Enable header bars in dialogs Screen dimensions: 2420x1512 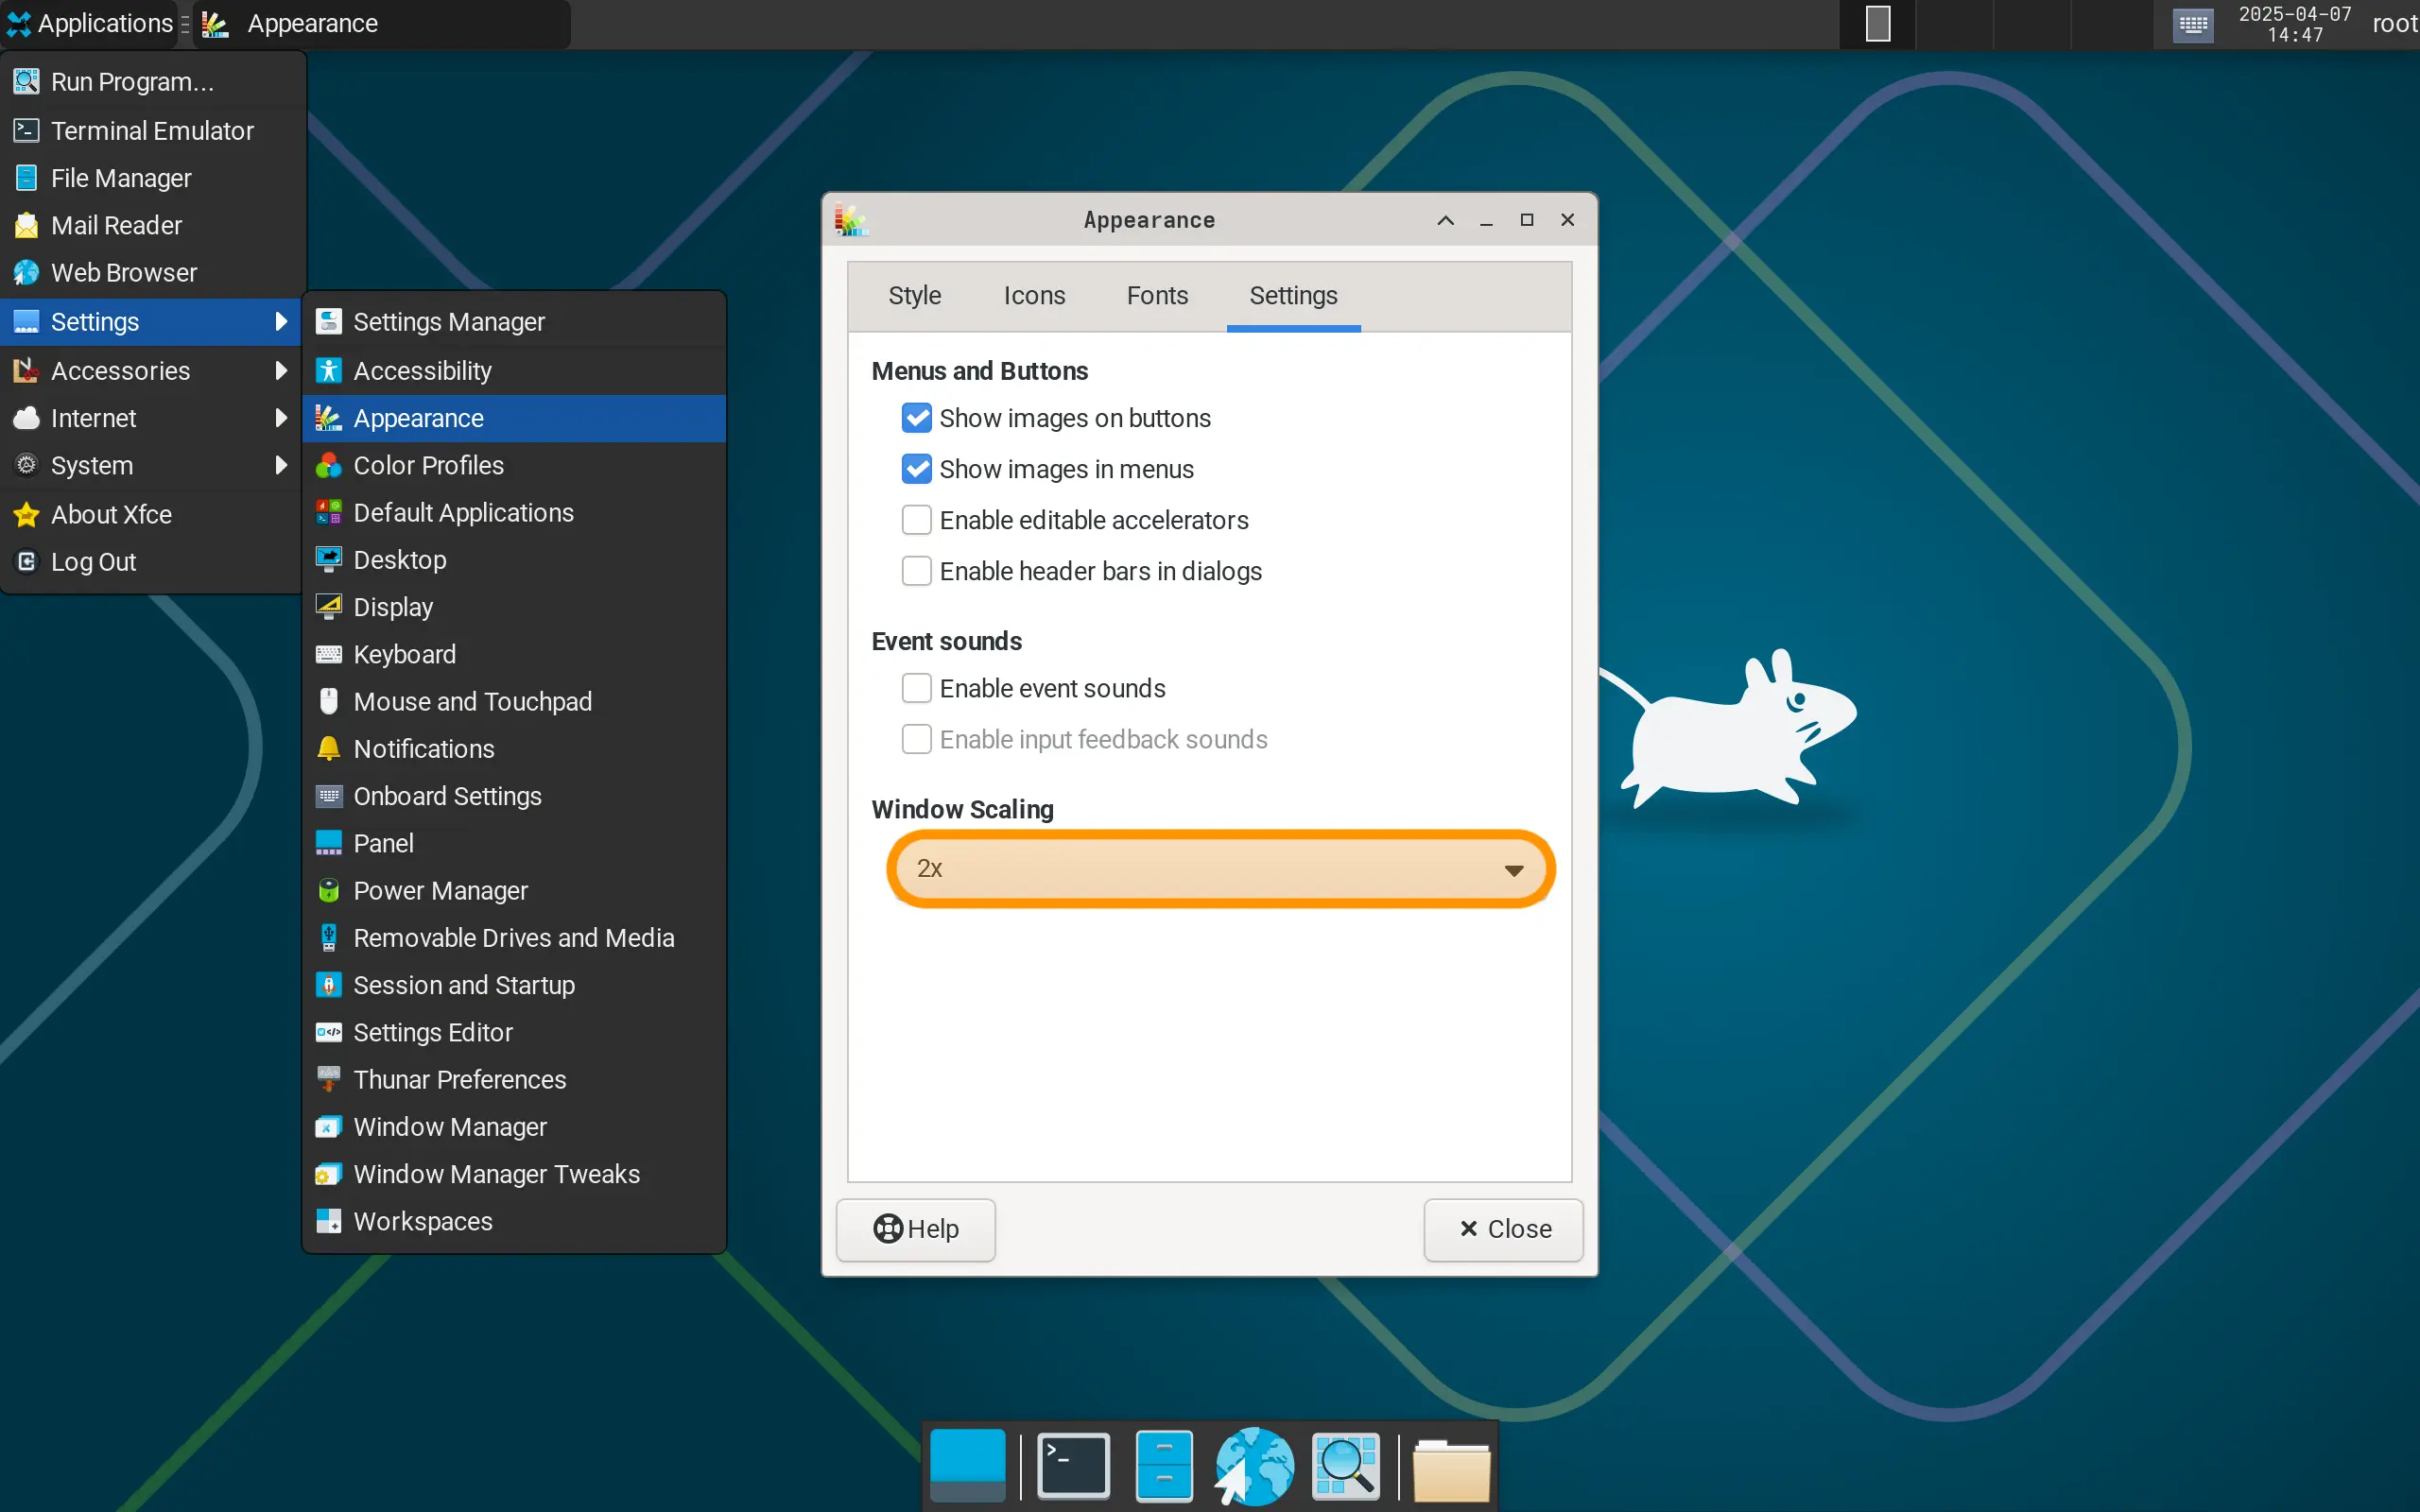[x=916, y=571]
